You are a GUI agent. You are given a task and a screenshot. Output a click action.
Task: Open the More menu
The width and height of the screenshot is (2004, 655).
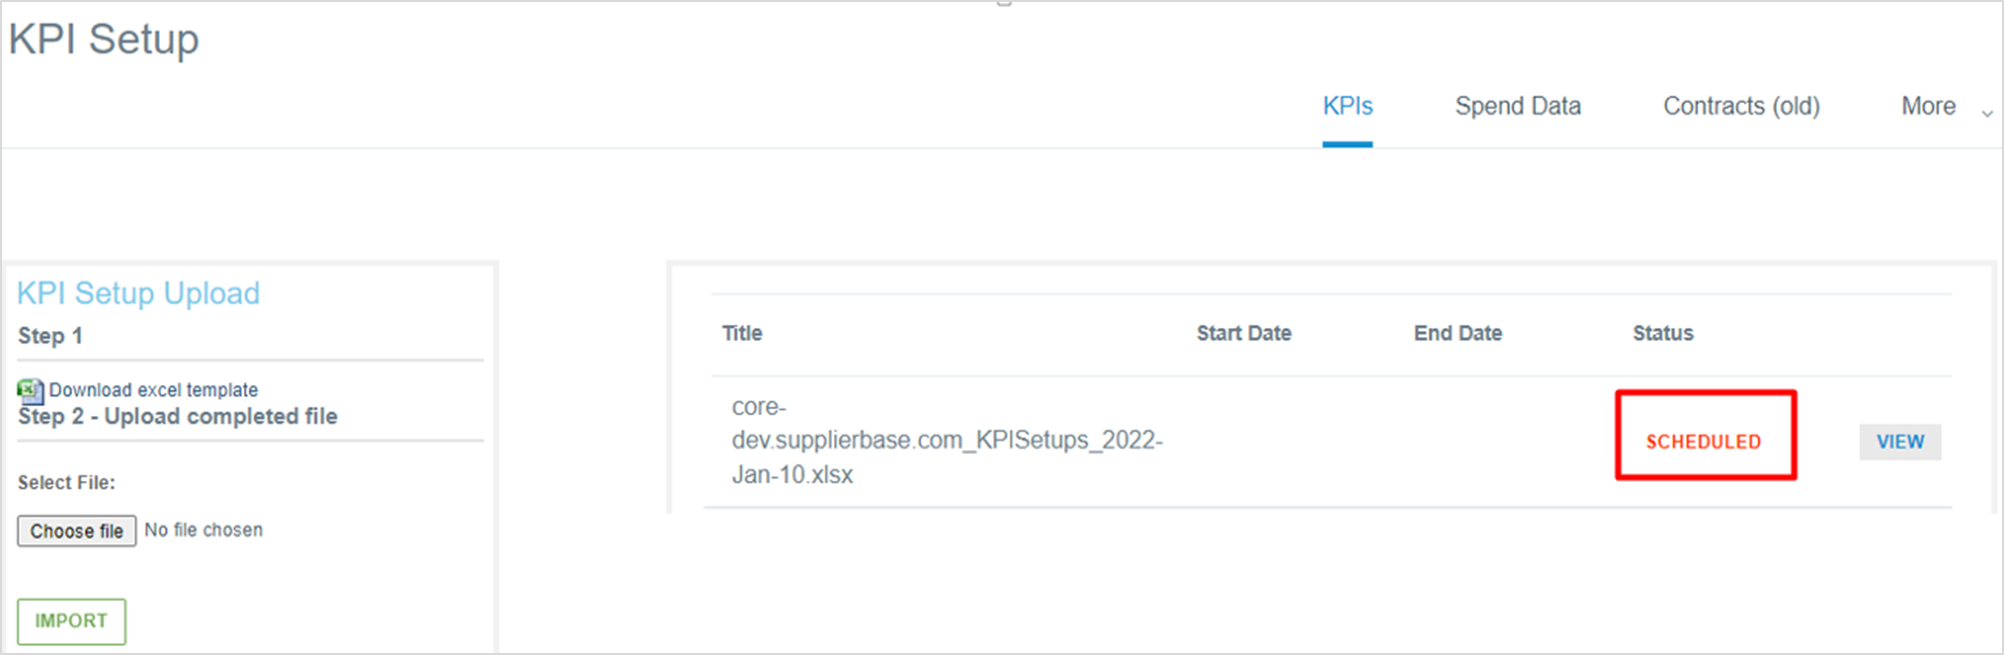point(1928,106)
